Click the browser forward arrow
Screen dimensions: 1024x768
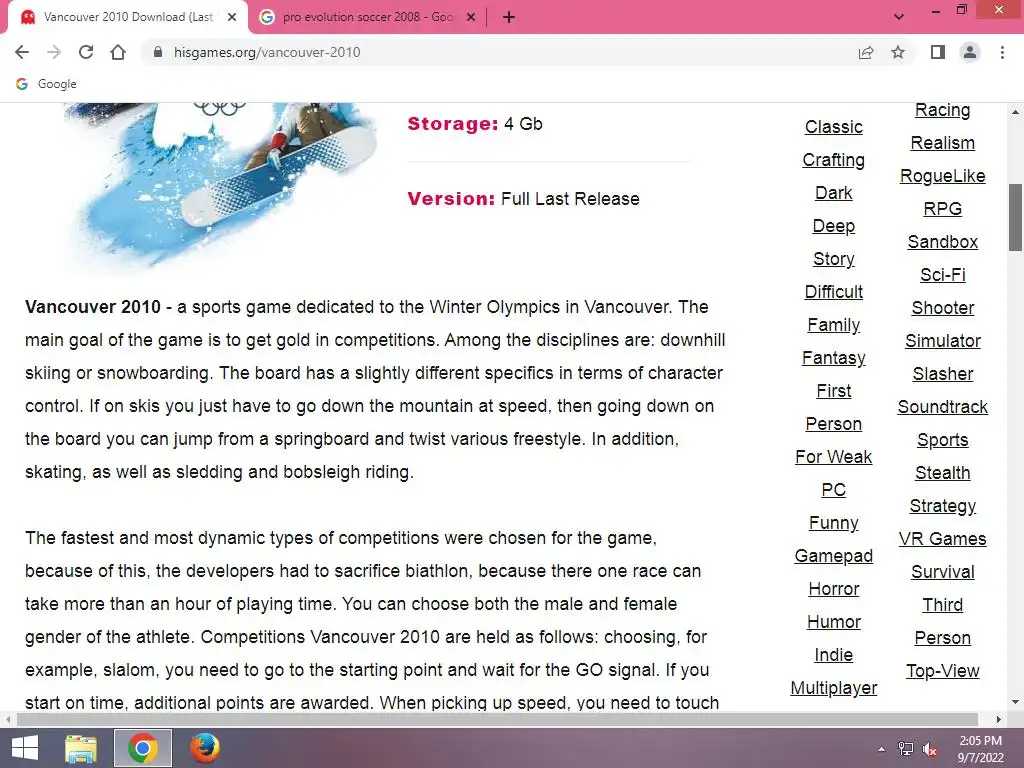click(54, 52)
